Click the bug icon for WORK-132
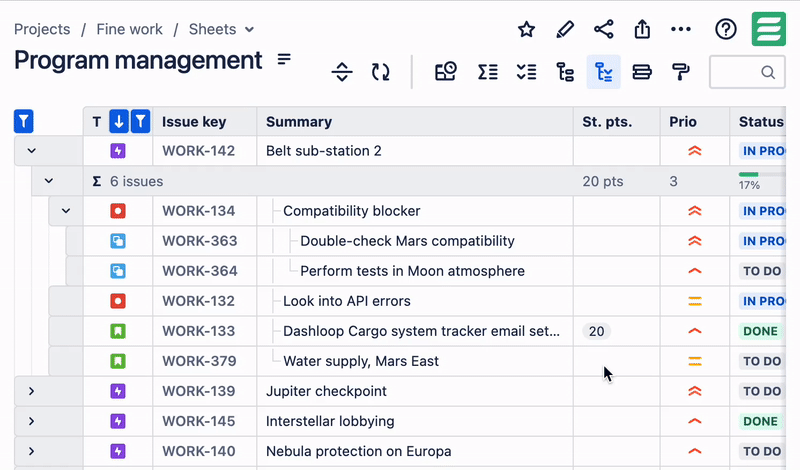Screen dimensions: 800x470 coord(118,301)
